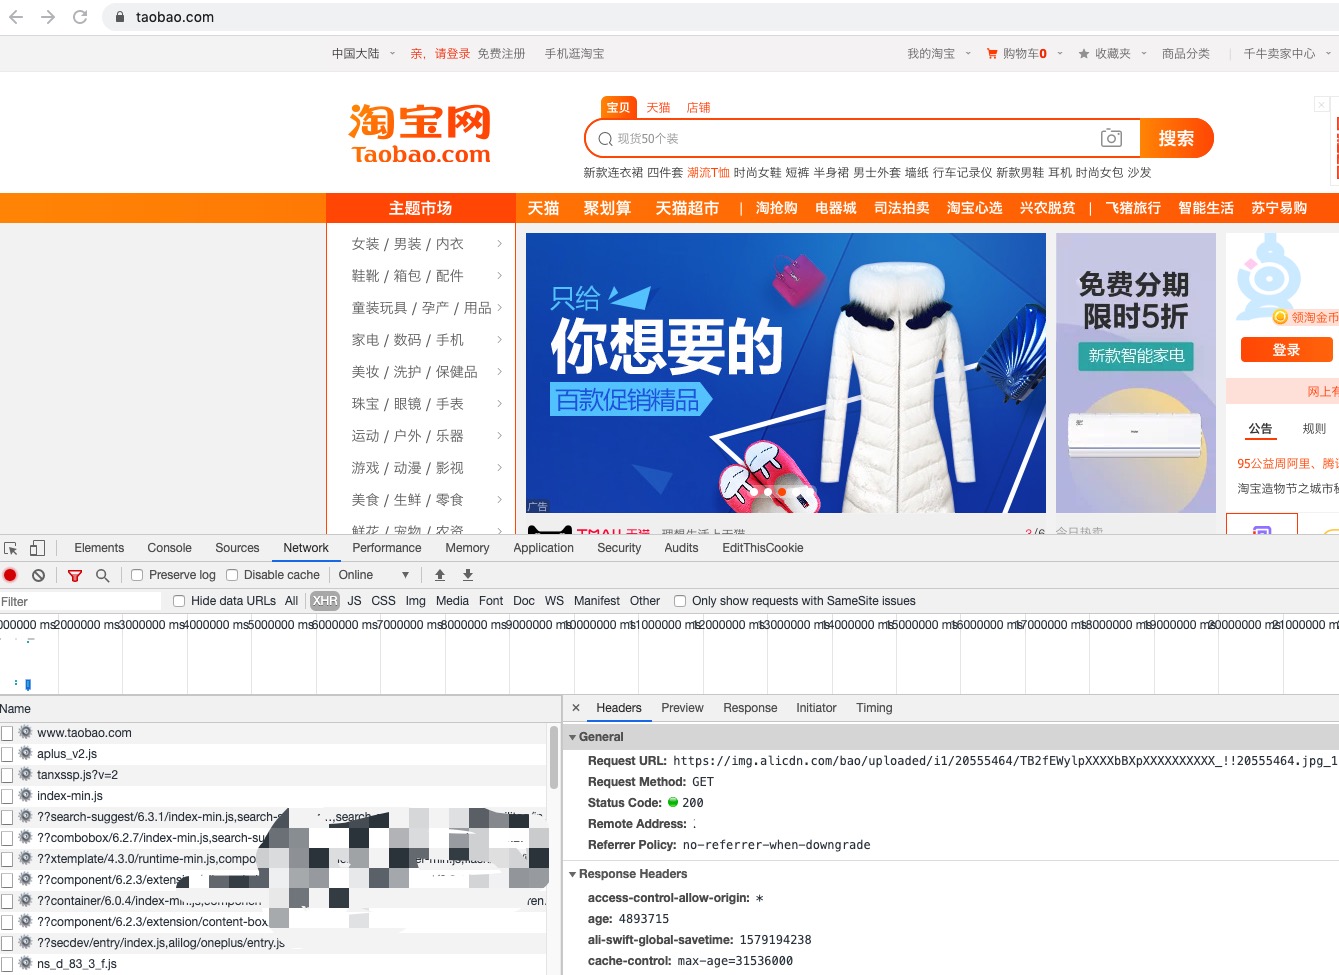Open the 天猫超市 nav link
The width and height of the screenshot is (1339, 975).
point(687,208)
